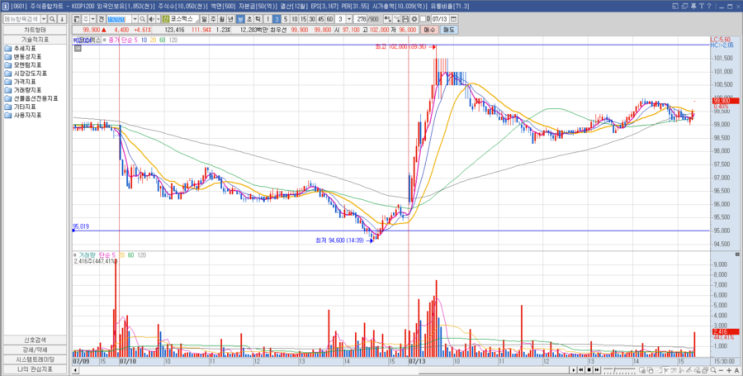Open the stock code history dropdown
The image size is (743, 376).
[x=135, y=19]
